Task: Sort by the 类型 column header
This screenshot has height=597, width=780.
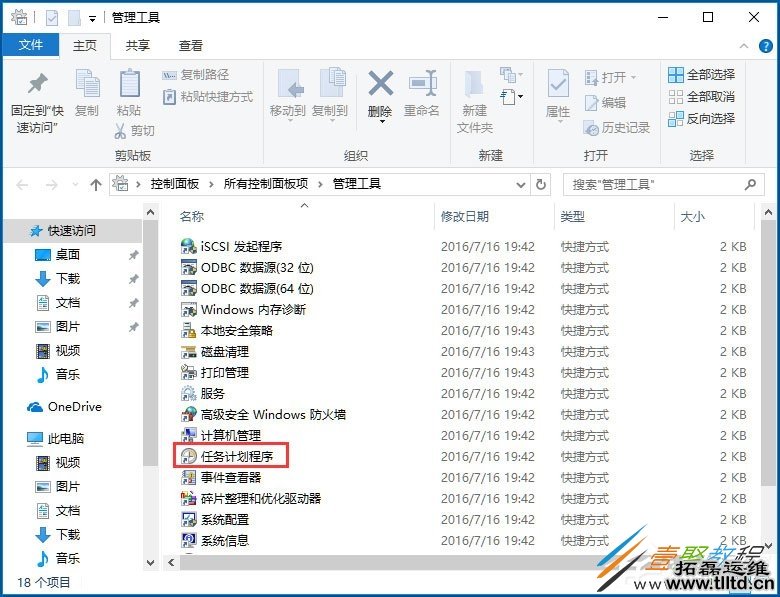Action: (x=573, y=217)
